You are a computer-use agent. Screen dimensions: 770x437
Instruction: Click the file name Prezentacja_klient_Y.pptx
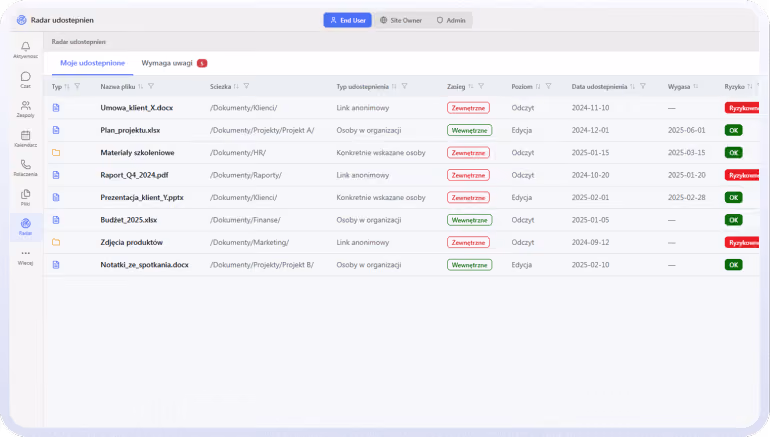[142, 197]
